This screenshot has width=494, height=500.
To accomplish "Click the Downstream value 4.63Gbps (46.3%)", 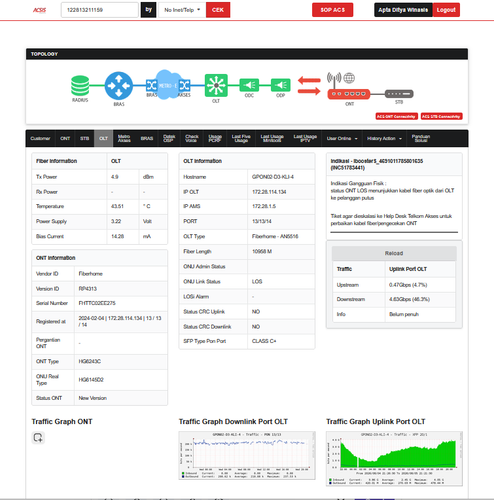I will click(x=409, y=299).
